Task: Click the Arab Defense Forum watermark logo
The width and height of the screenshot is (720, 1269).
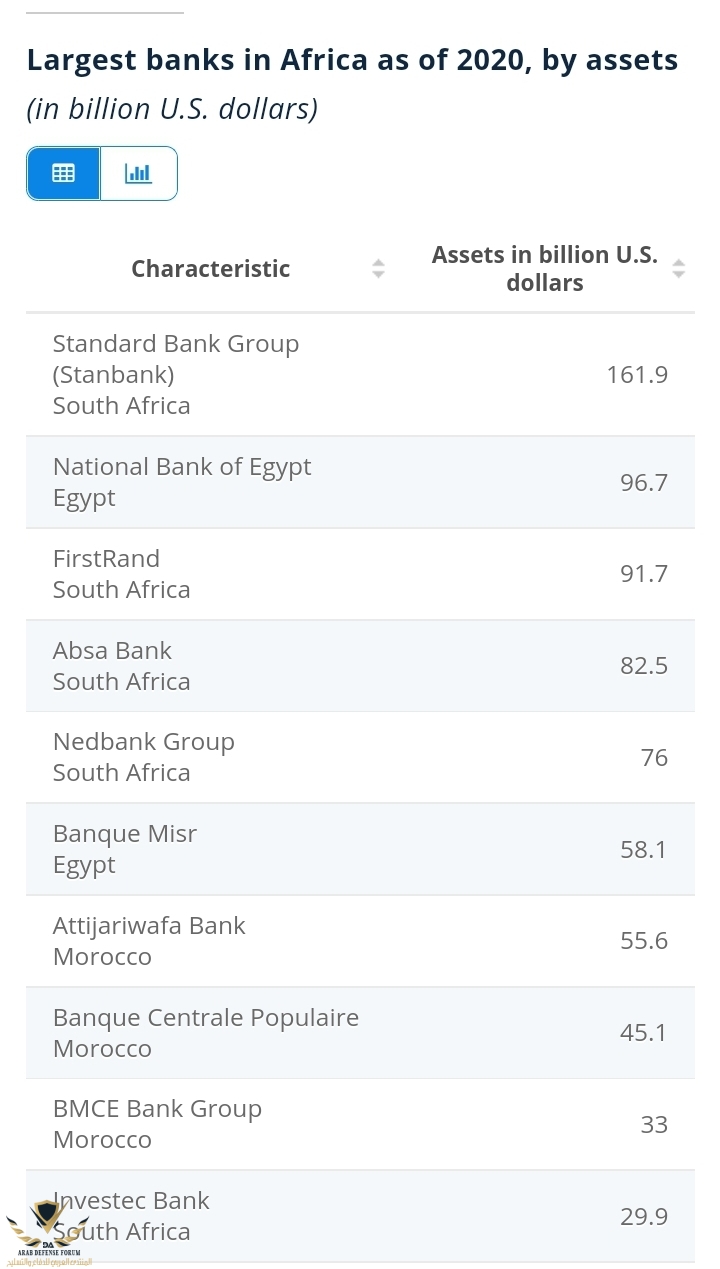Action: point(49,1230)
